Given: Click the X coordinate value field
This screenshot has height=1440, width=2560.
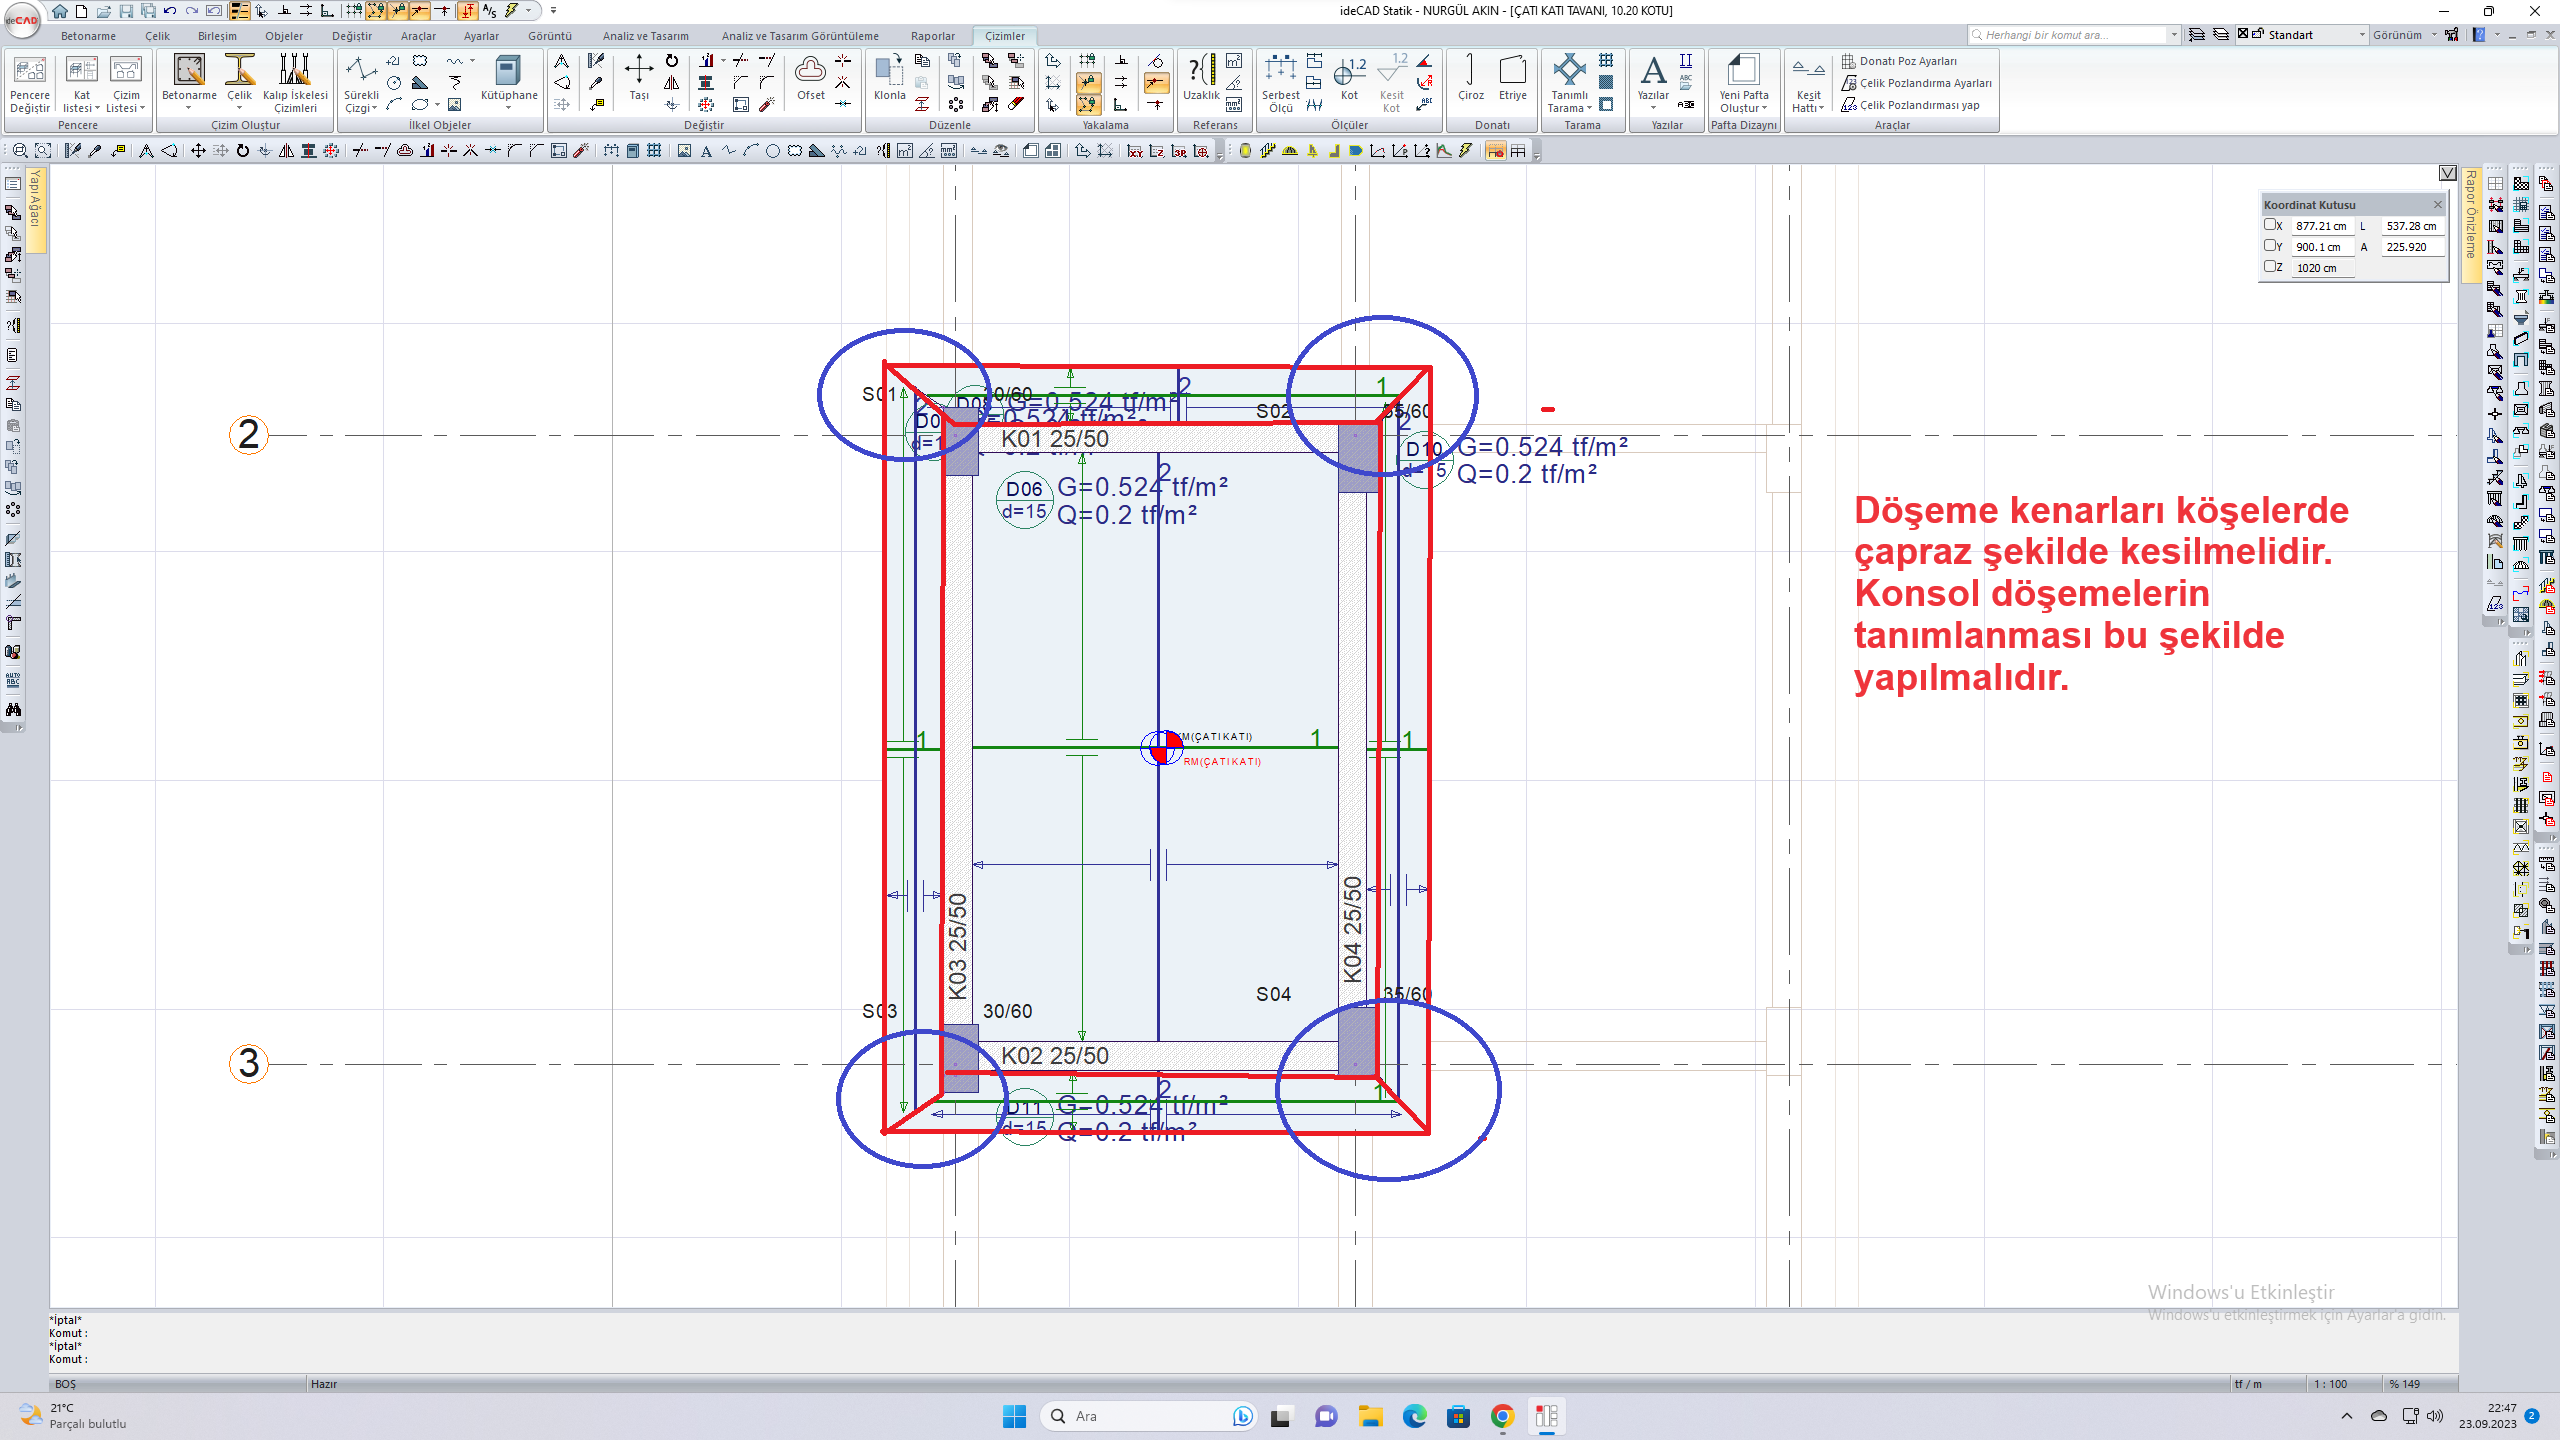Looking at the screenshot, I should click(x=2323, y=226).
